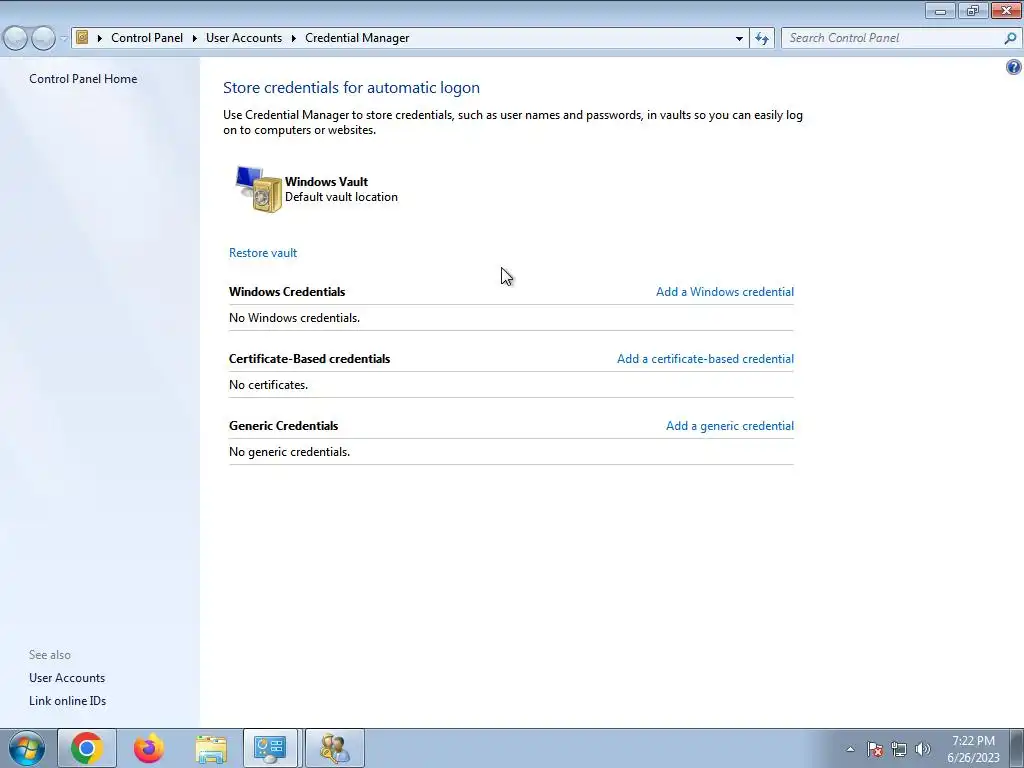
Task: Select Credential Manager breadcrumb
Action: point(357,38)
